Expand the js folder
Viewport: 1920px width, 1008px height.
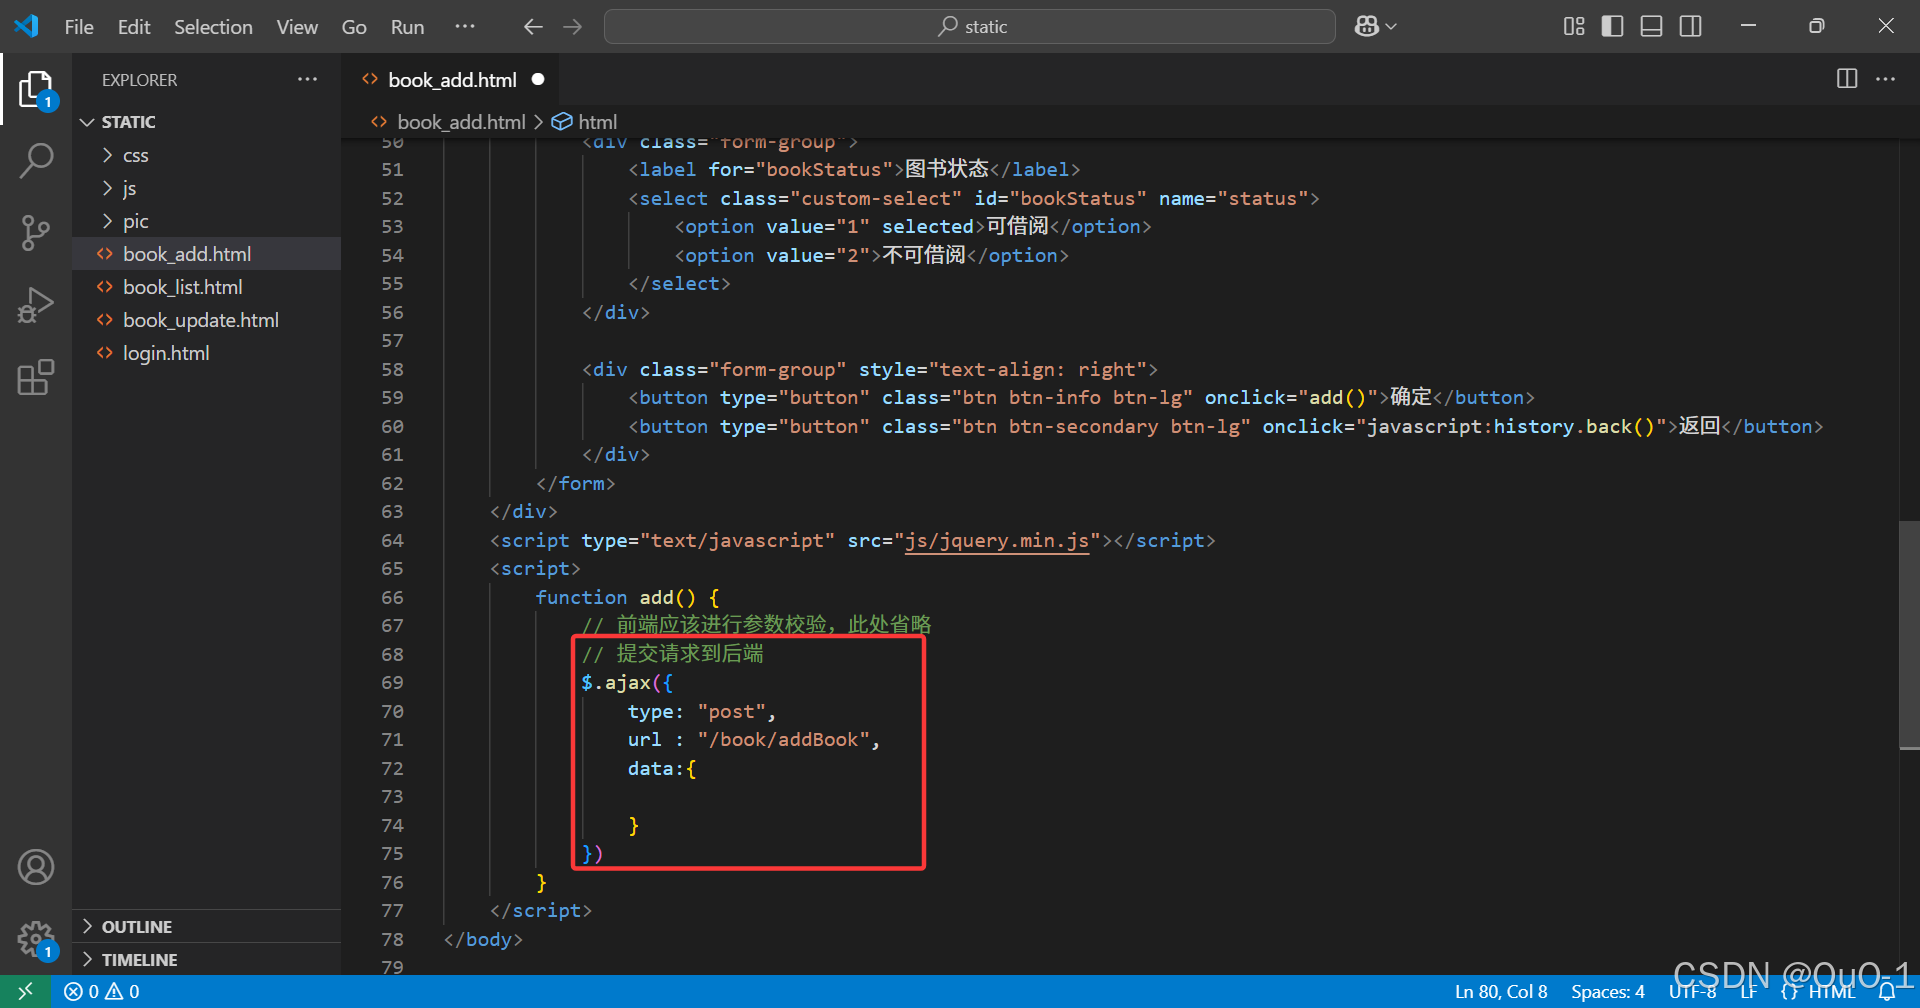coord(129,188)
